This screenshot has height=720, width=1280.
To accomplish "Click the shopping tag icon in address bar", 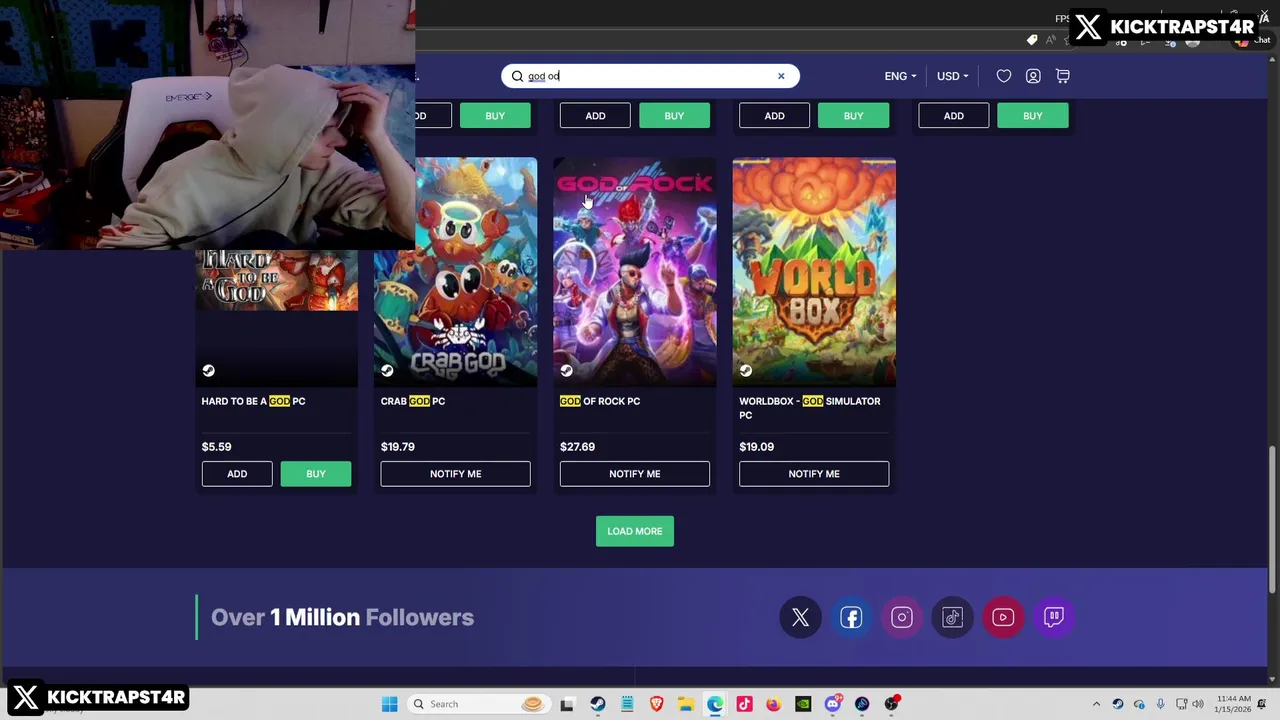I will click(1032, 40).
